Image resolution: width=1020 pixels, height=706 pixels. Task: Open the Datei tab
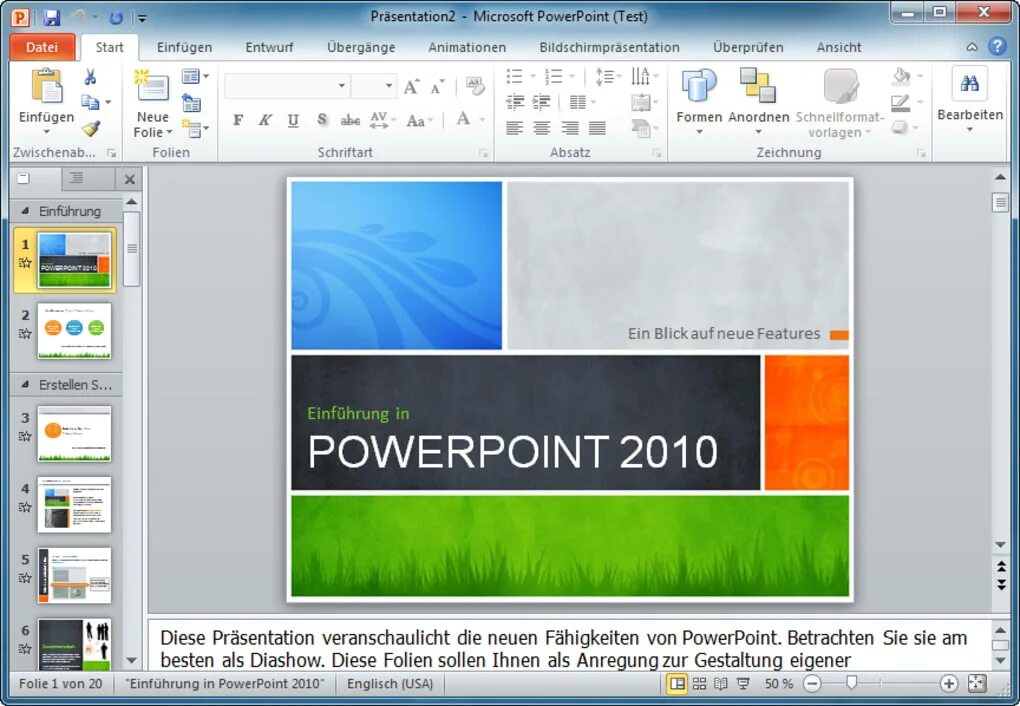point(42,47)
